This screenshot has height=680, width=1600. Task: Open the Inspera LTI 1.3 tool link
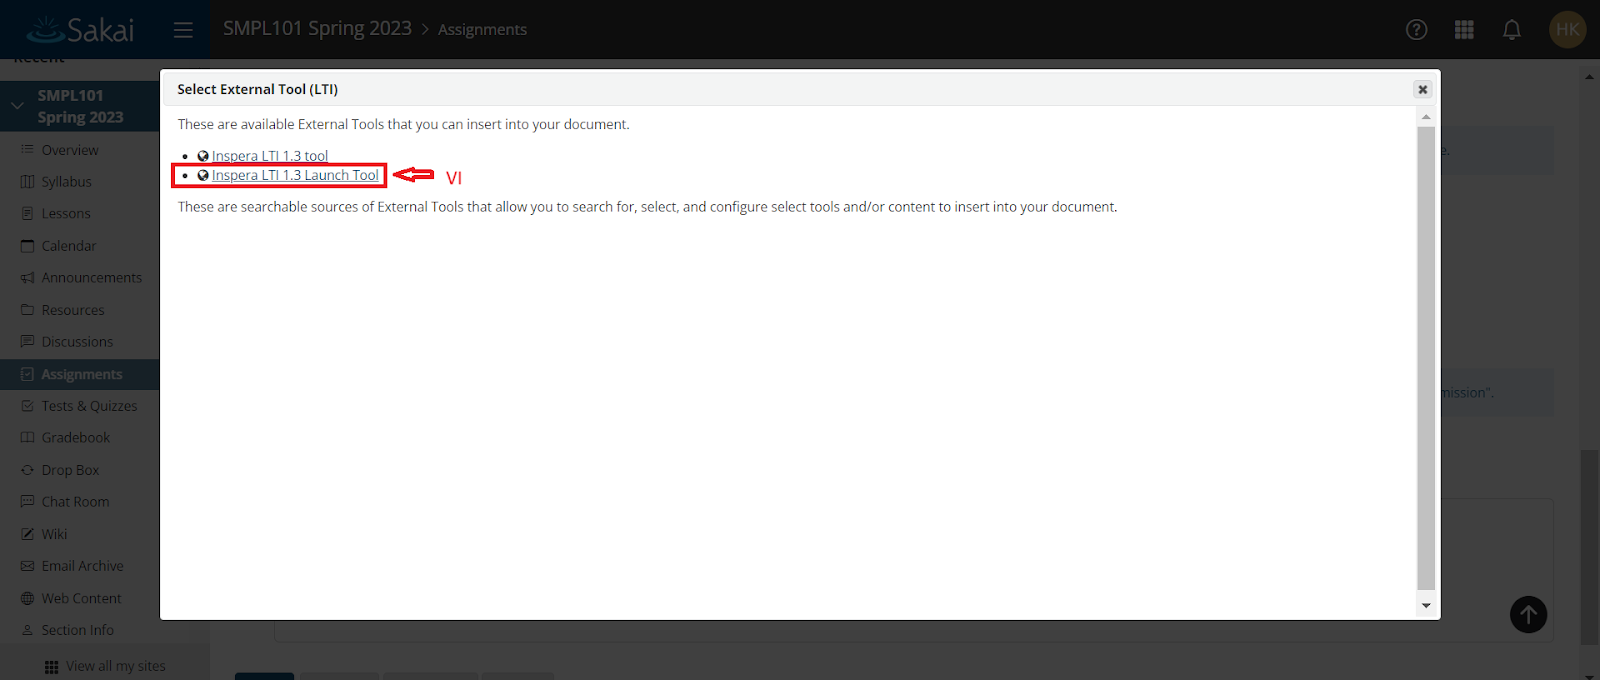click(x=270, y=156)
